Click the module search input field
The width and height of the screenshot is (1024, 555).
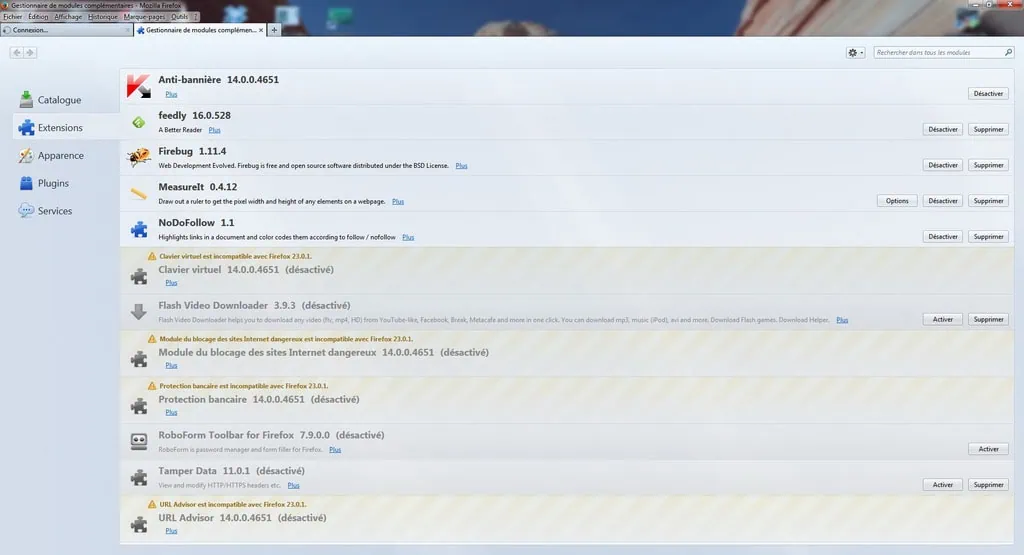pyautogui.click(x=935, y=52)
